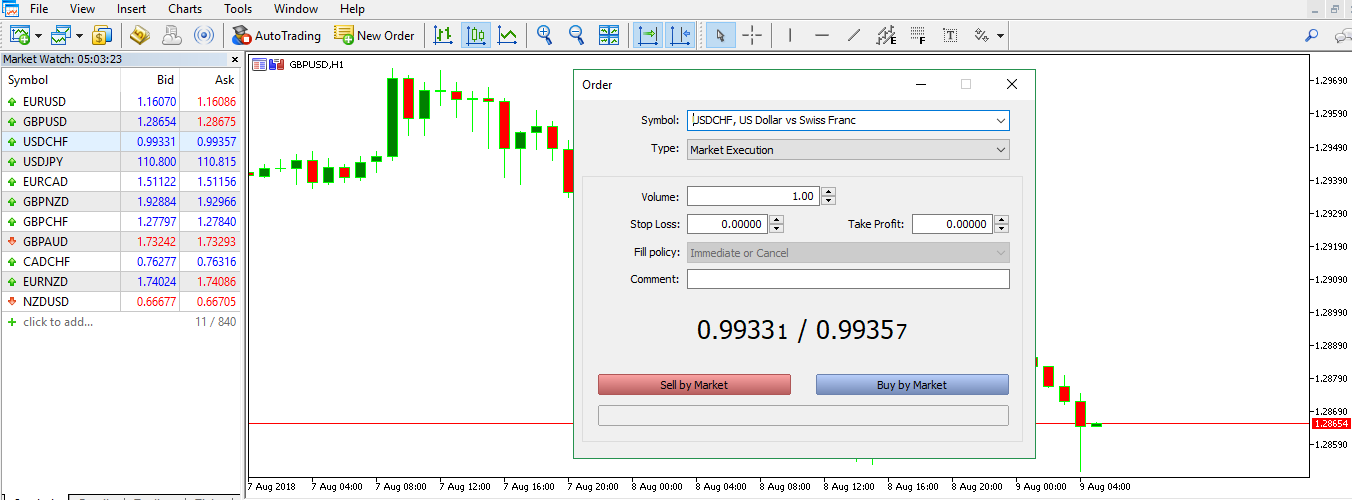
Task: Click Buy by Market button
Action: coord(912,385)
